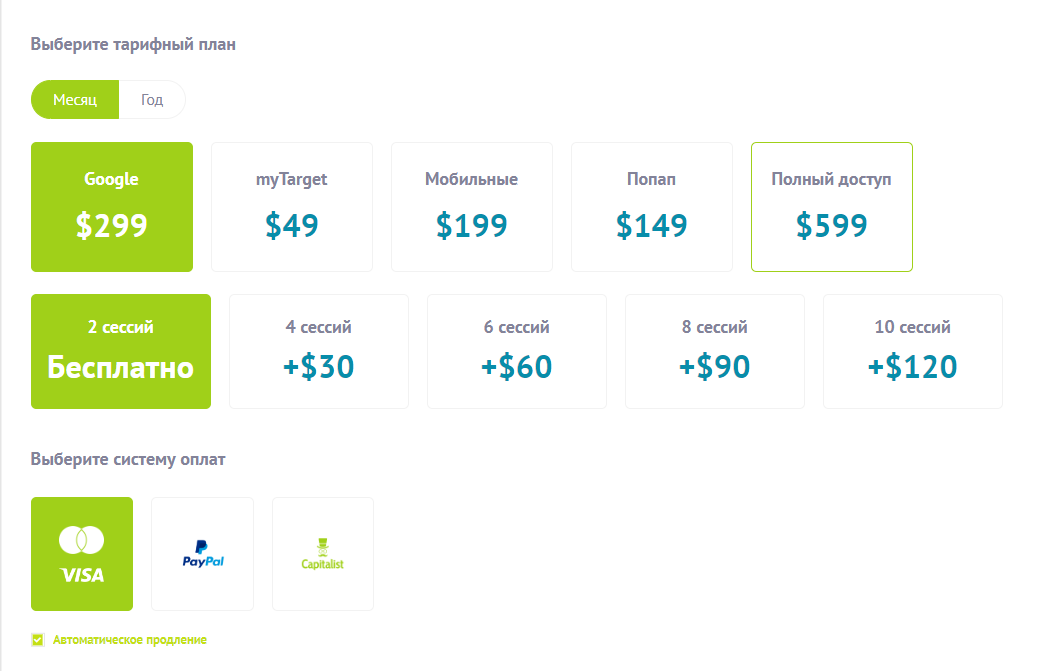Select the Попап $149 plan
The image size is (1049, 671).
tap(652, 207)
